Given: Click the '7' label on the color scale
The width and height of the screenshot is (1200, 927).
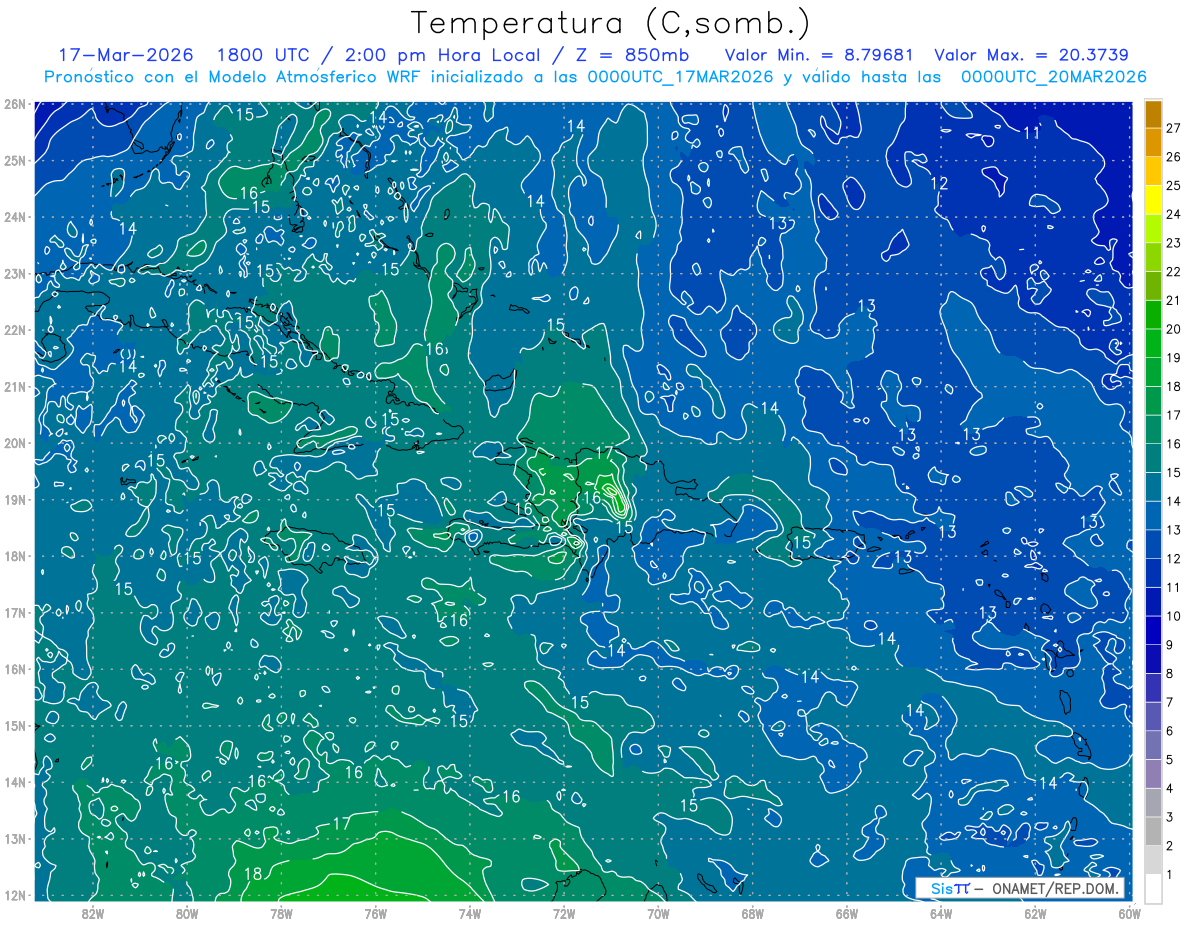Looking at the screenshot, I should pyautogui.click(x=1169, y=702).
